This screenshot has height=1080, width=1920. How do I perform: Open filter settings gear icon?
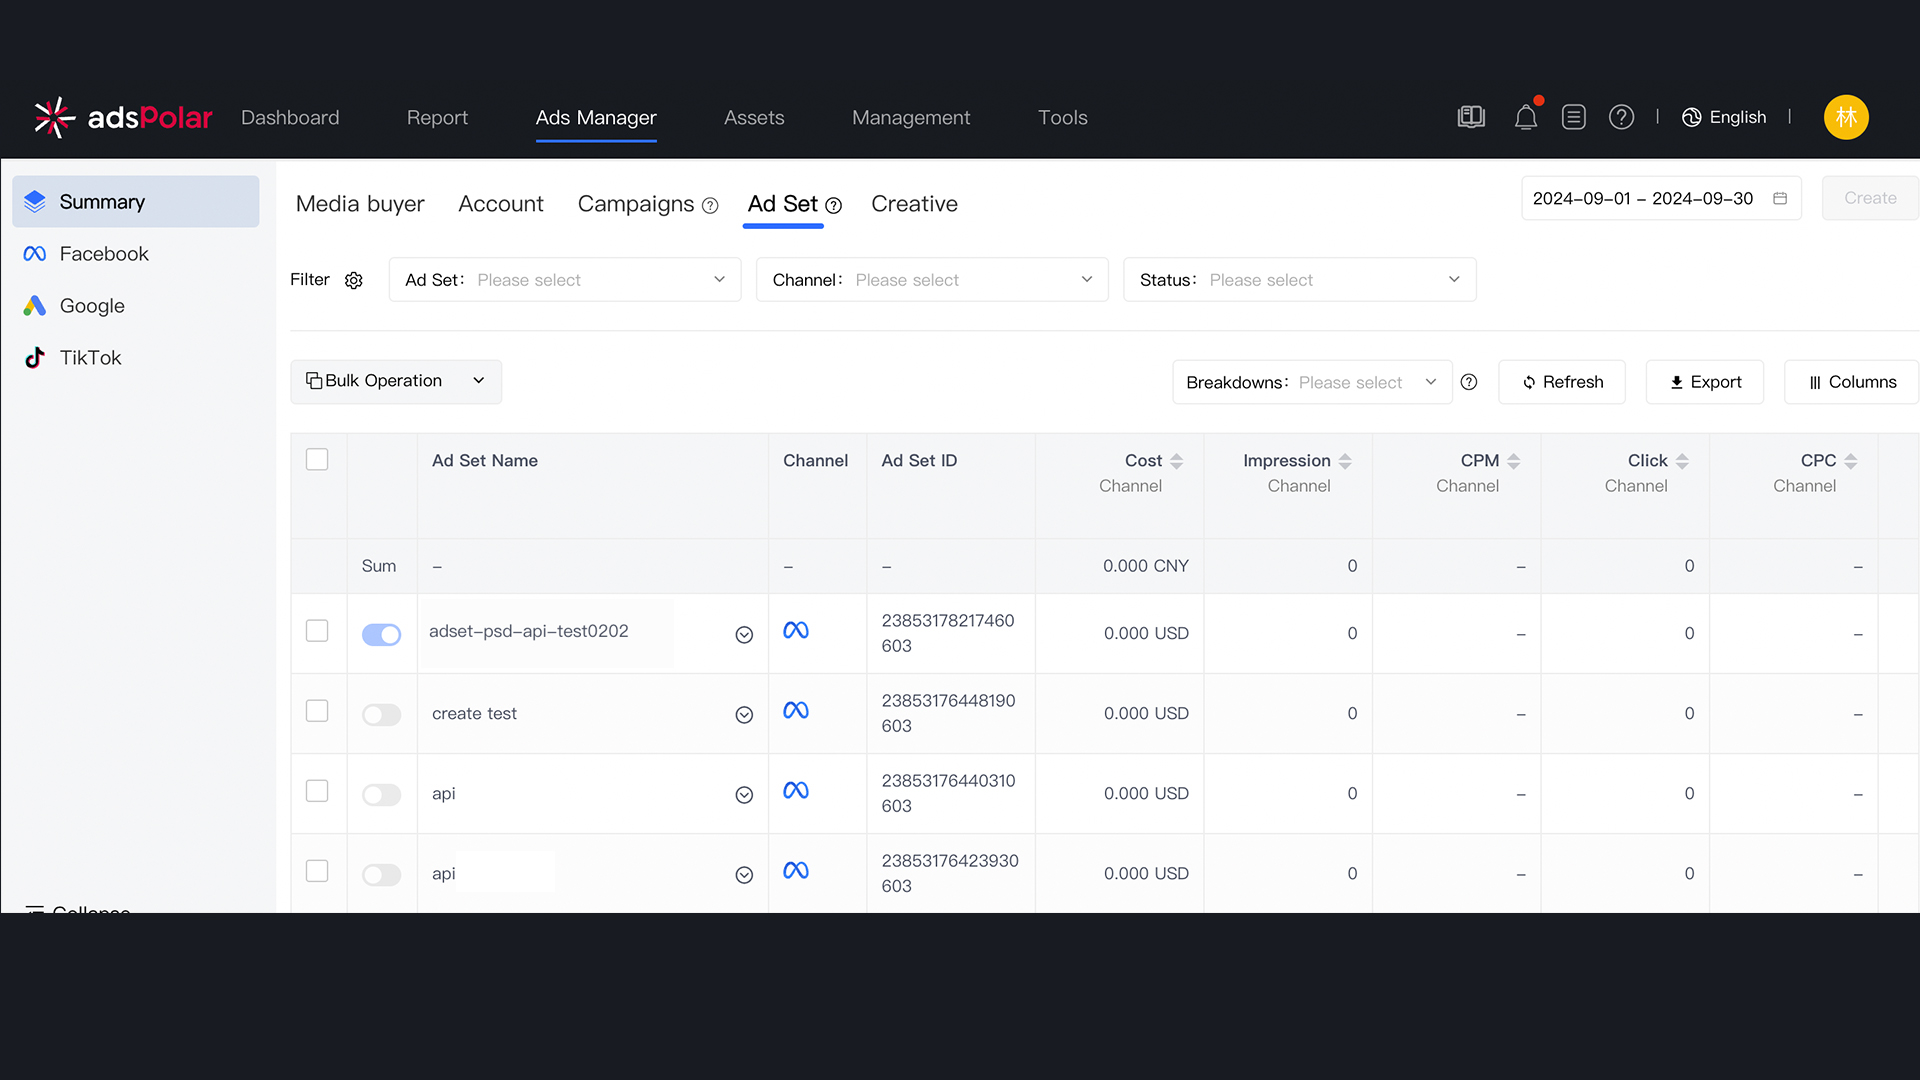tap(353, 280)
